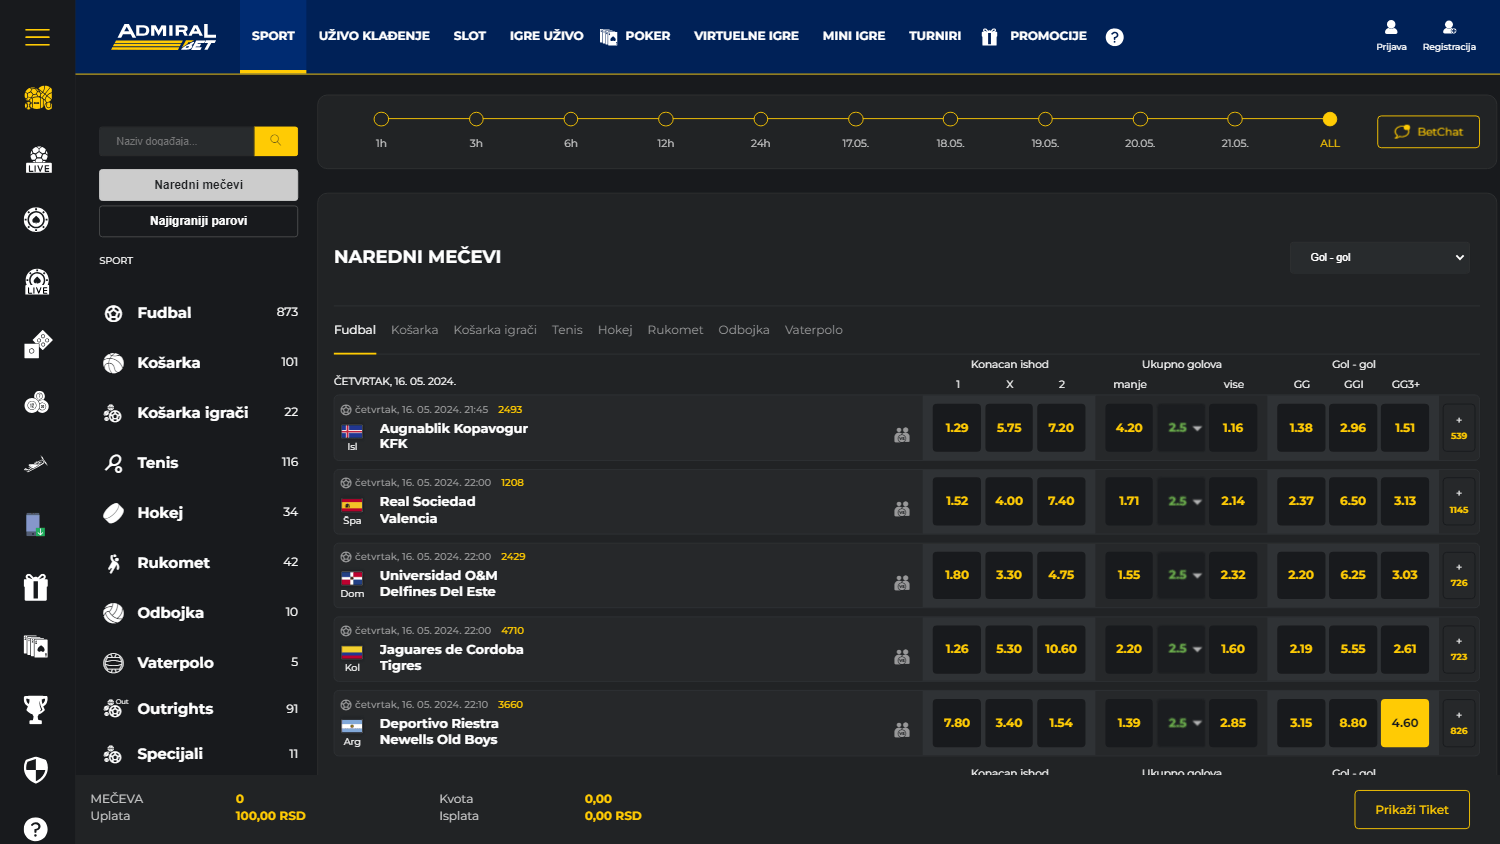Image resolution: width=1500 pixels, height=844 pixels.
Task: Open statistics icon for Augnablik Kopavogur KFK
Action: (902, 435)
